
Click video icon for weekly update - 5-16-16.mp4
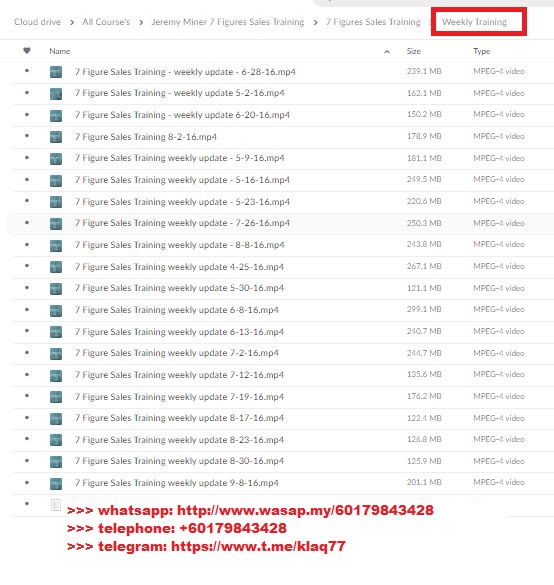coord(56,181)
